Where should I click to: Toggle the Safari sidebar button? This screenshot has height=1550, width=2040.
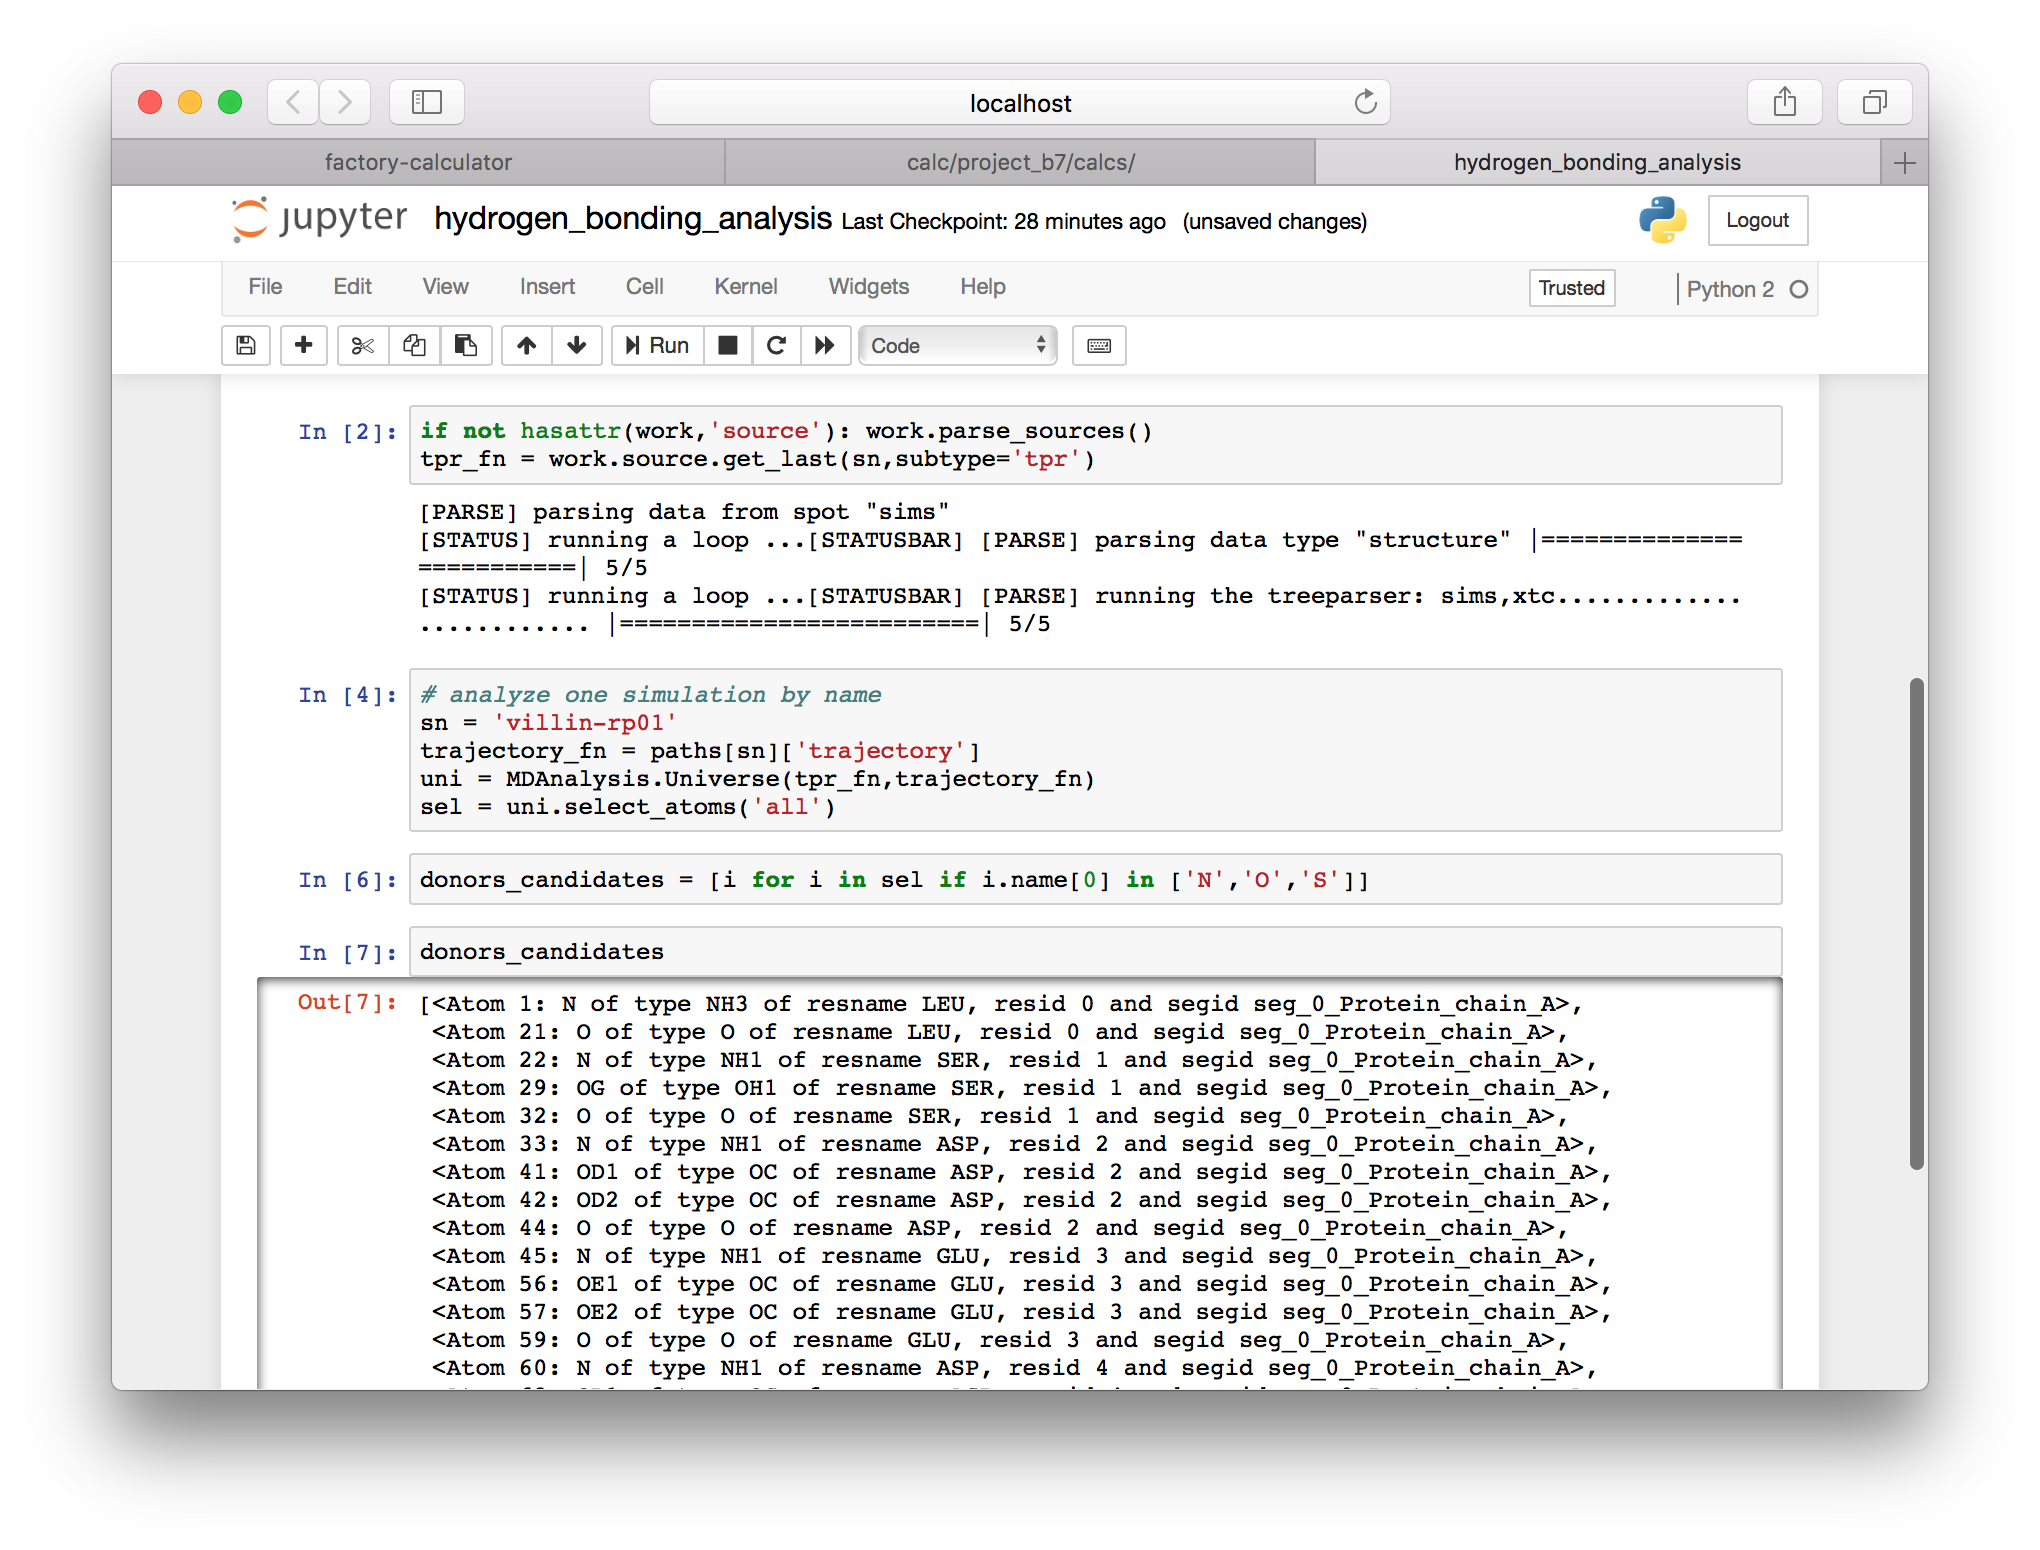[427, 102]
